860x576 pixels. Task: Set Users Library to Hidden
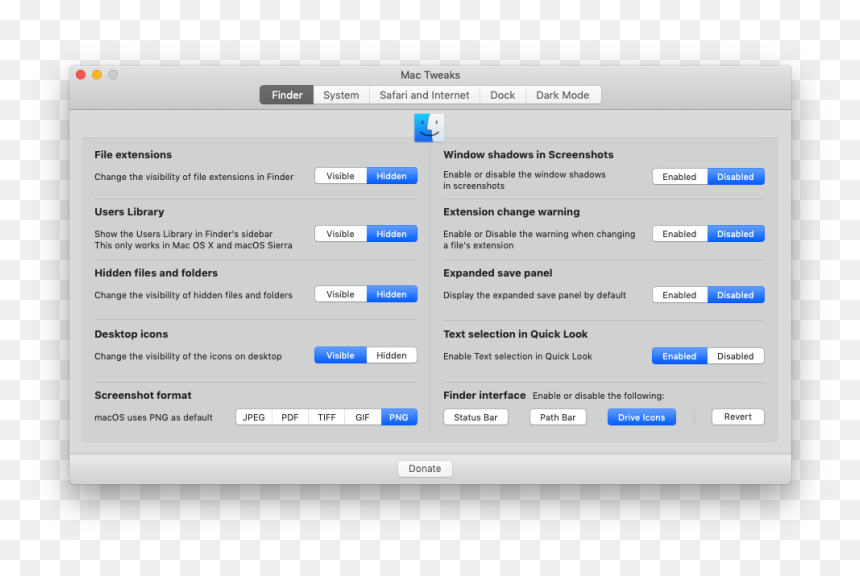(392, 234)
